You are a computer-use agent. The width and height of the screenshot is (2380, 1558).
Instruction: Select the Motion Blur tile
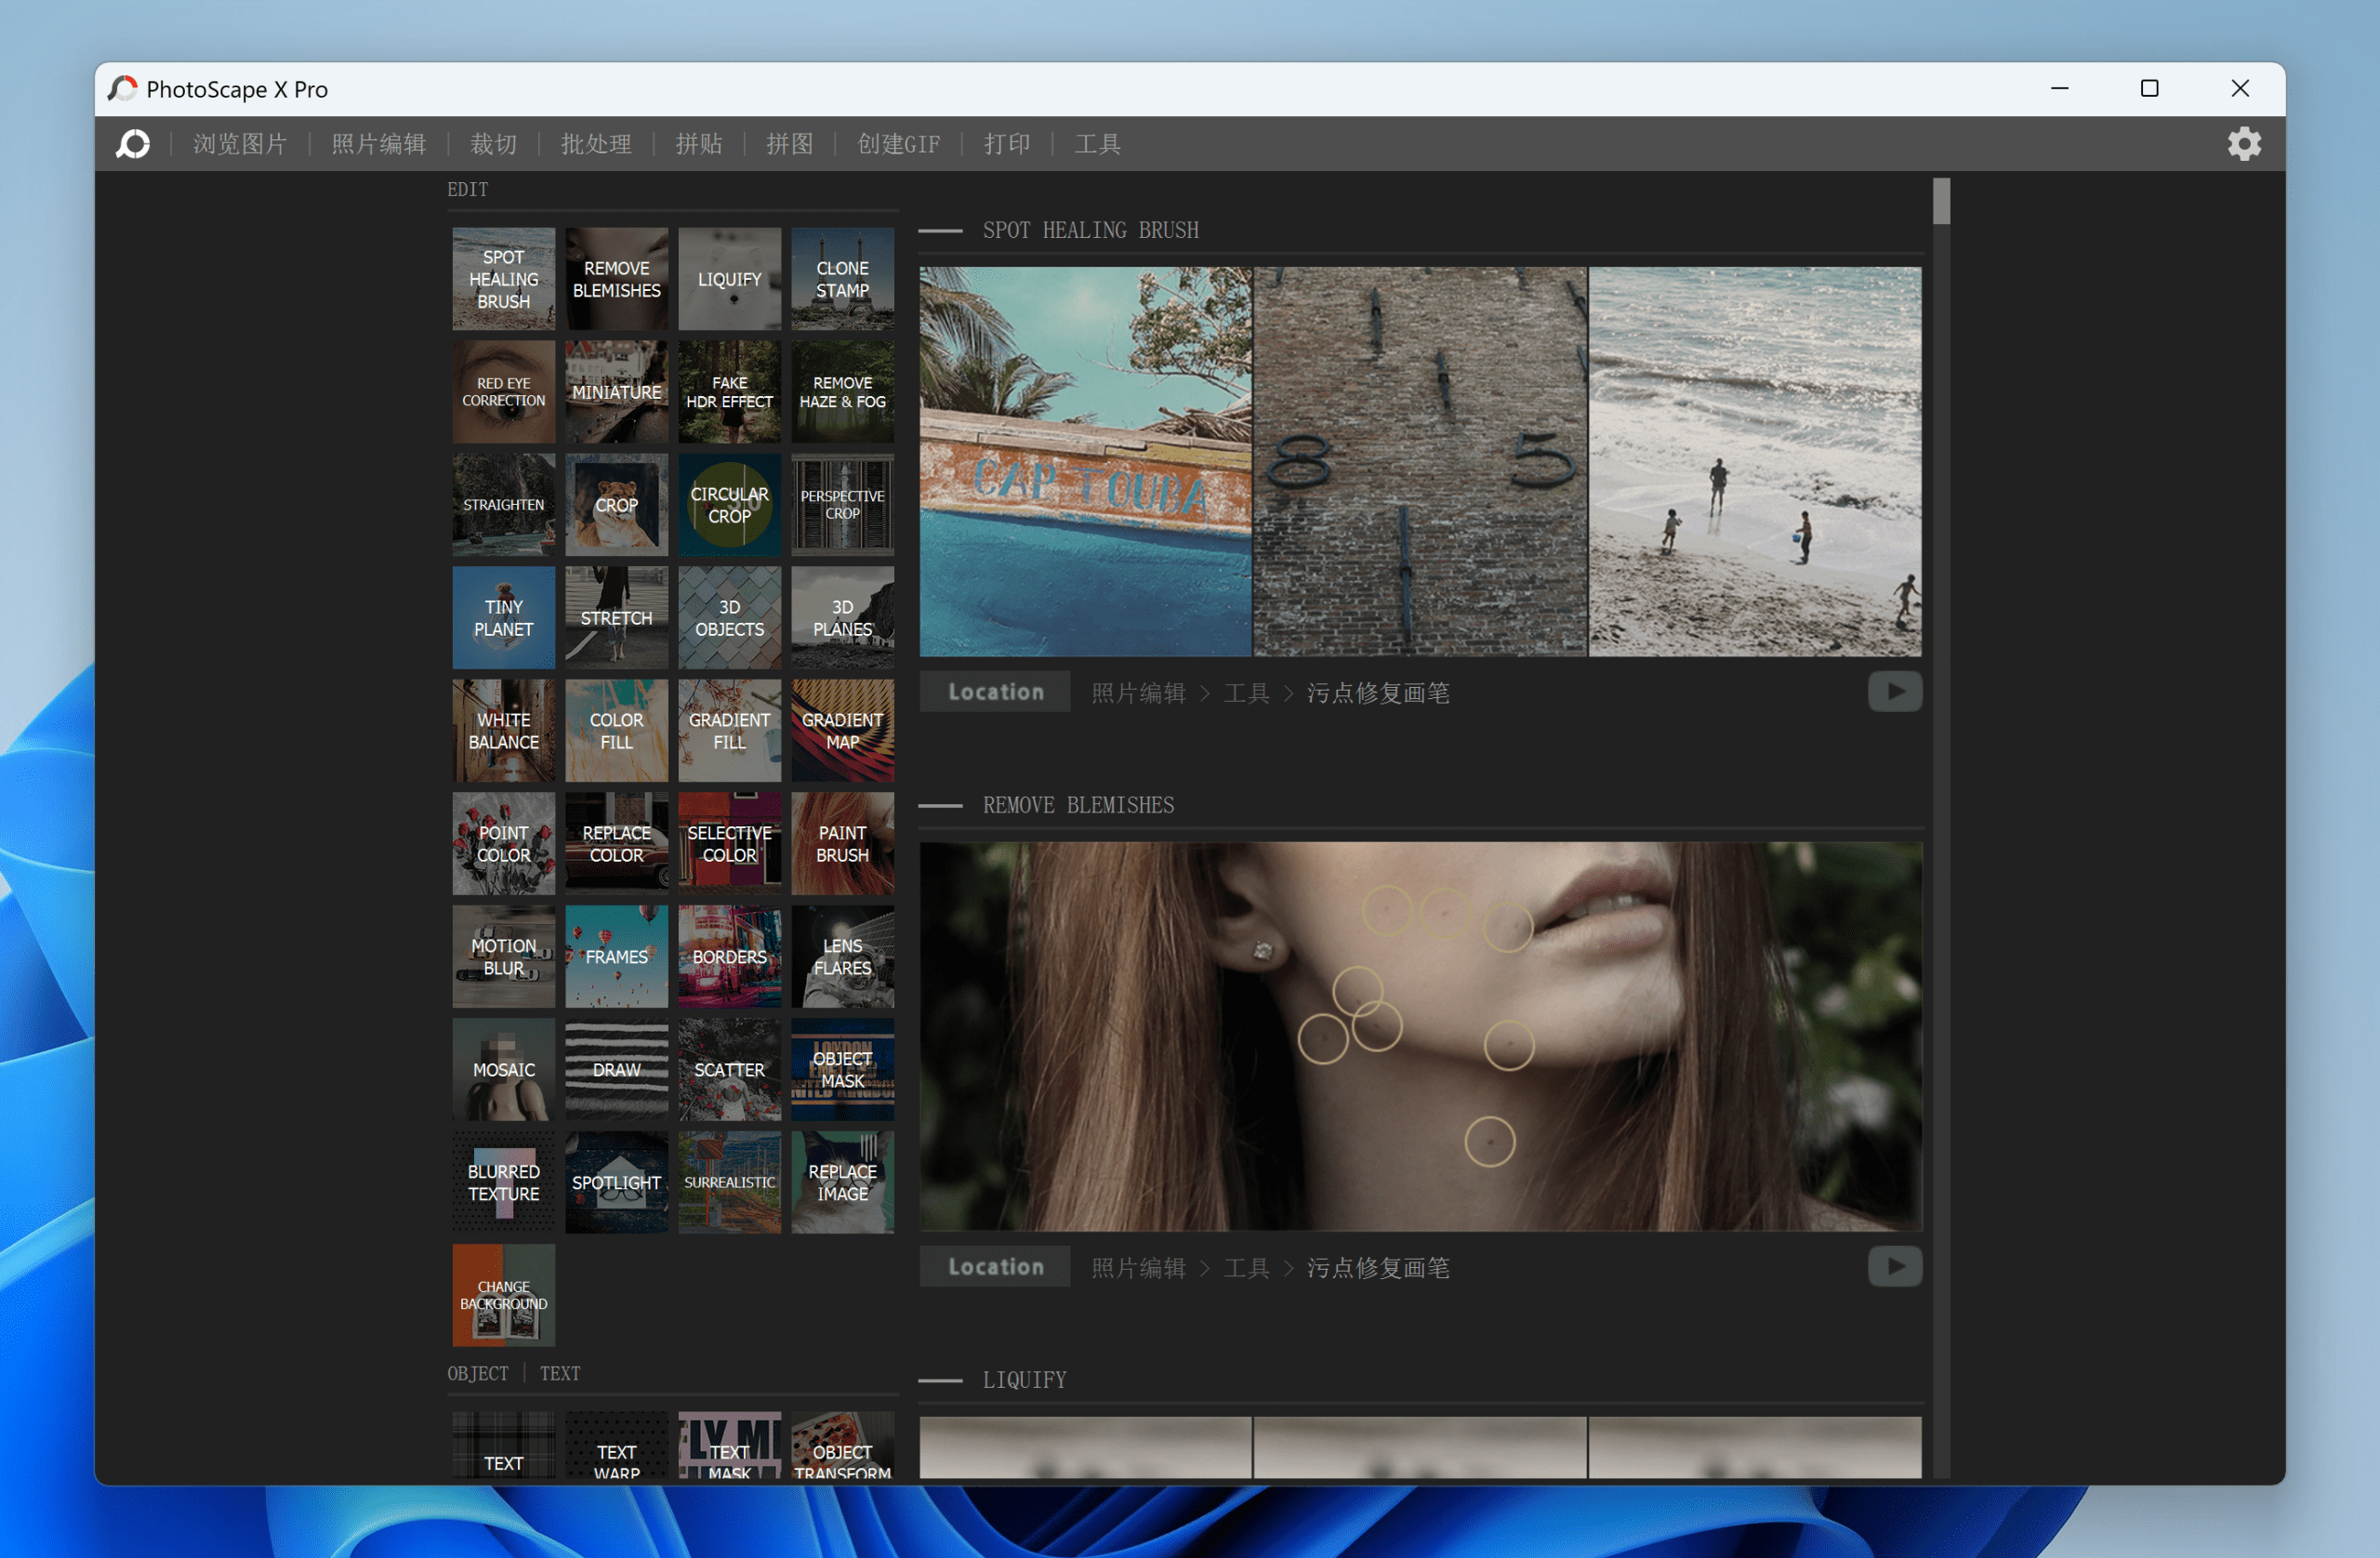503,957
